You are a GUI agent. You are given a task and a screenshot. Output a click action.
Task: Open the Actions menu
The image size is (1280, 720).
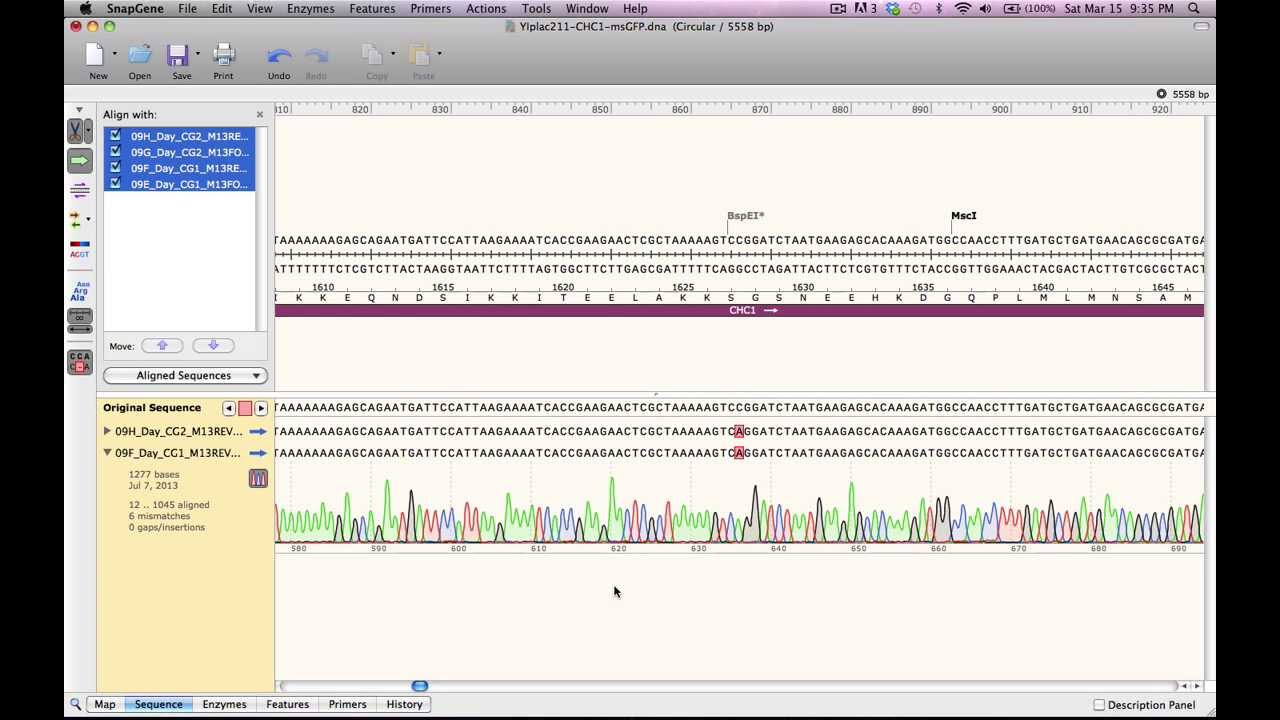pos(486,8)
